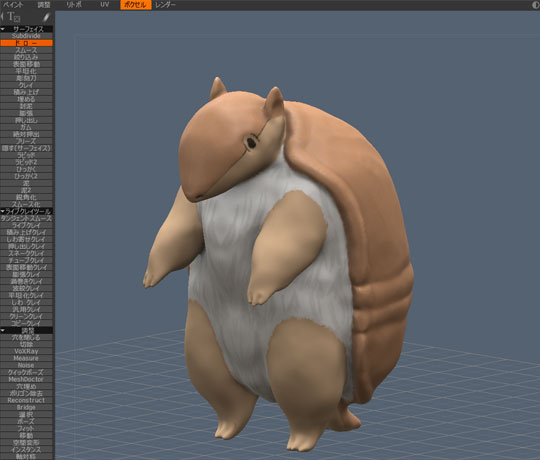Select the クレイ tool
The image size is (540, 460).
click(27, 85)
